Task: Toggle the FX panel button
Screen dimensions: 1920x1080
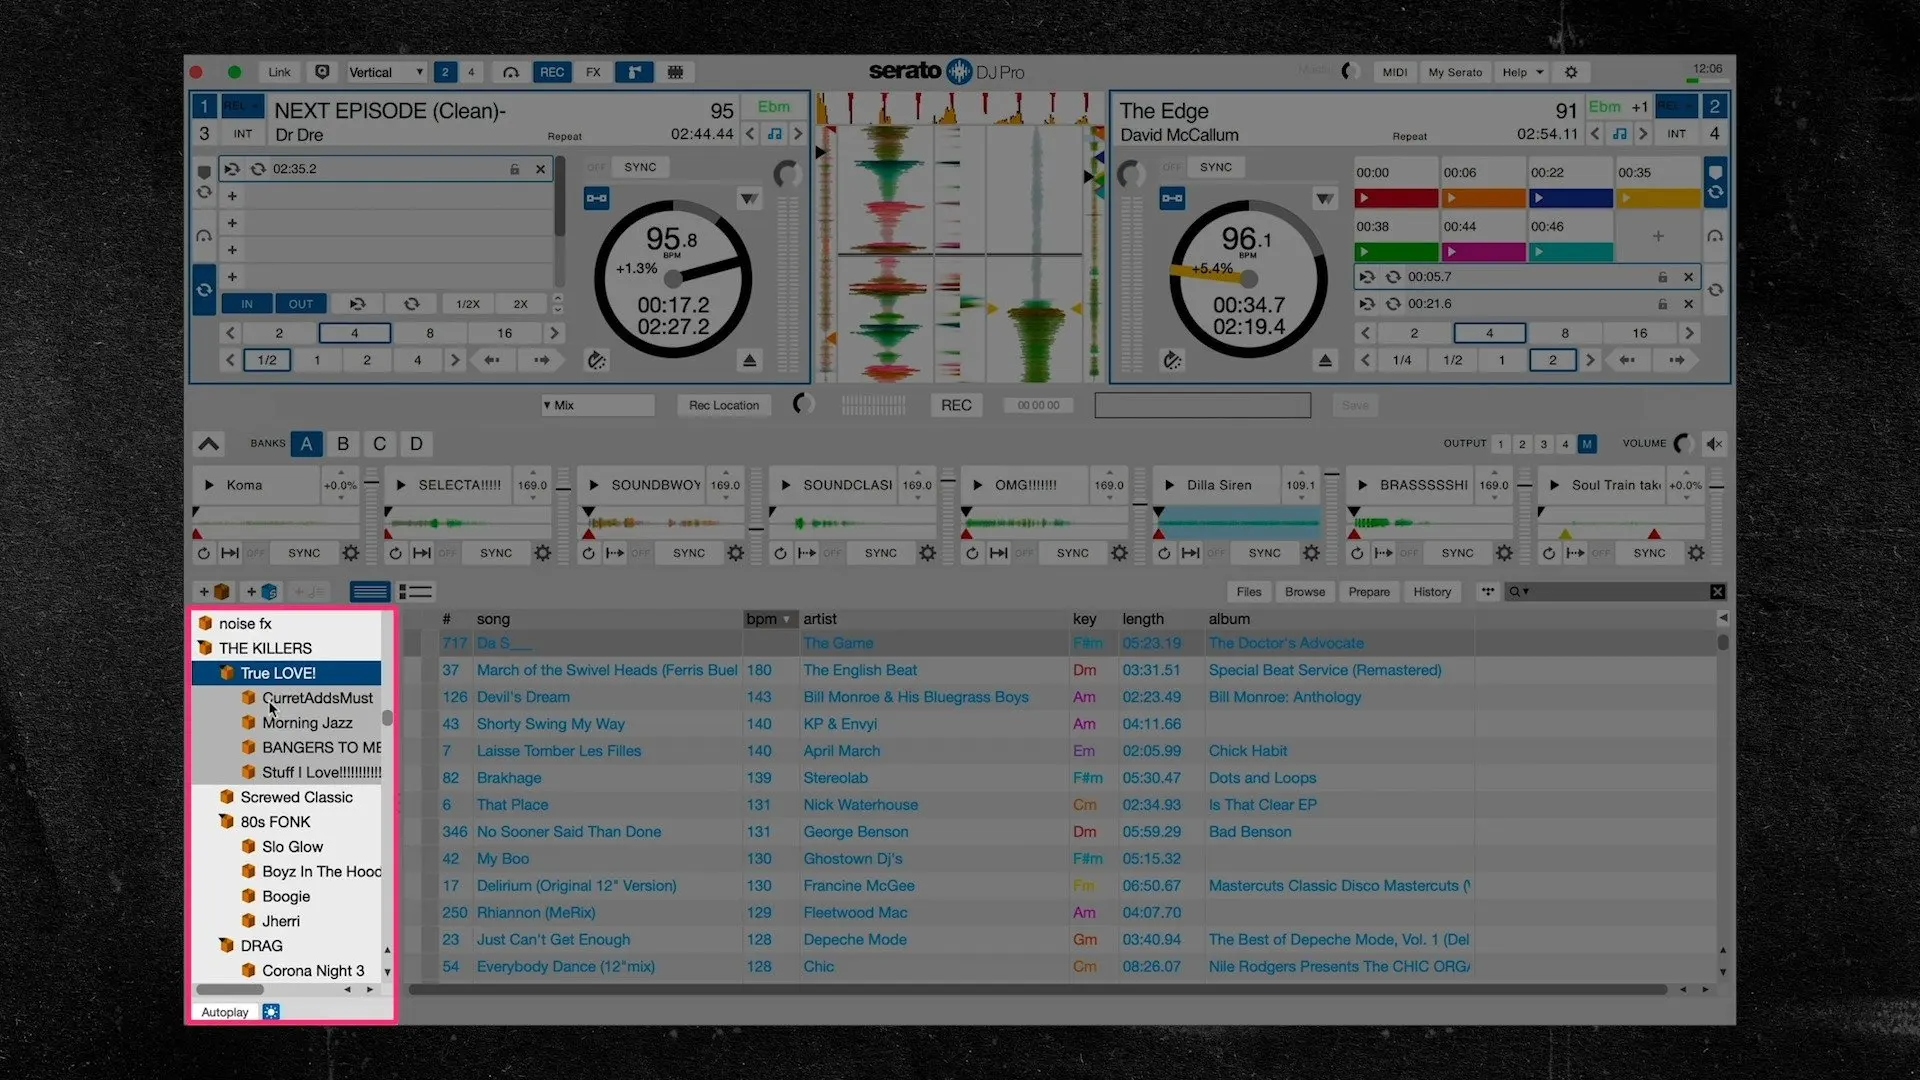Action: 593,72
